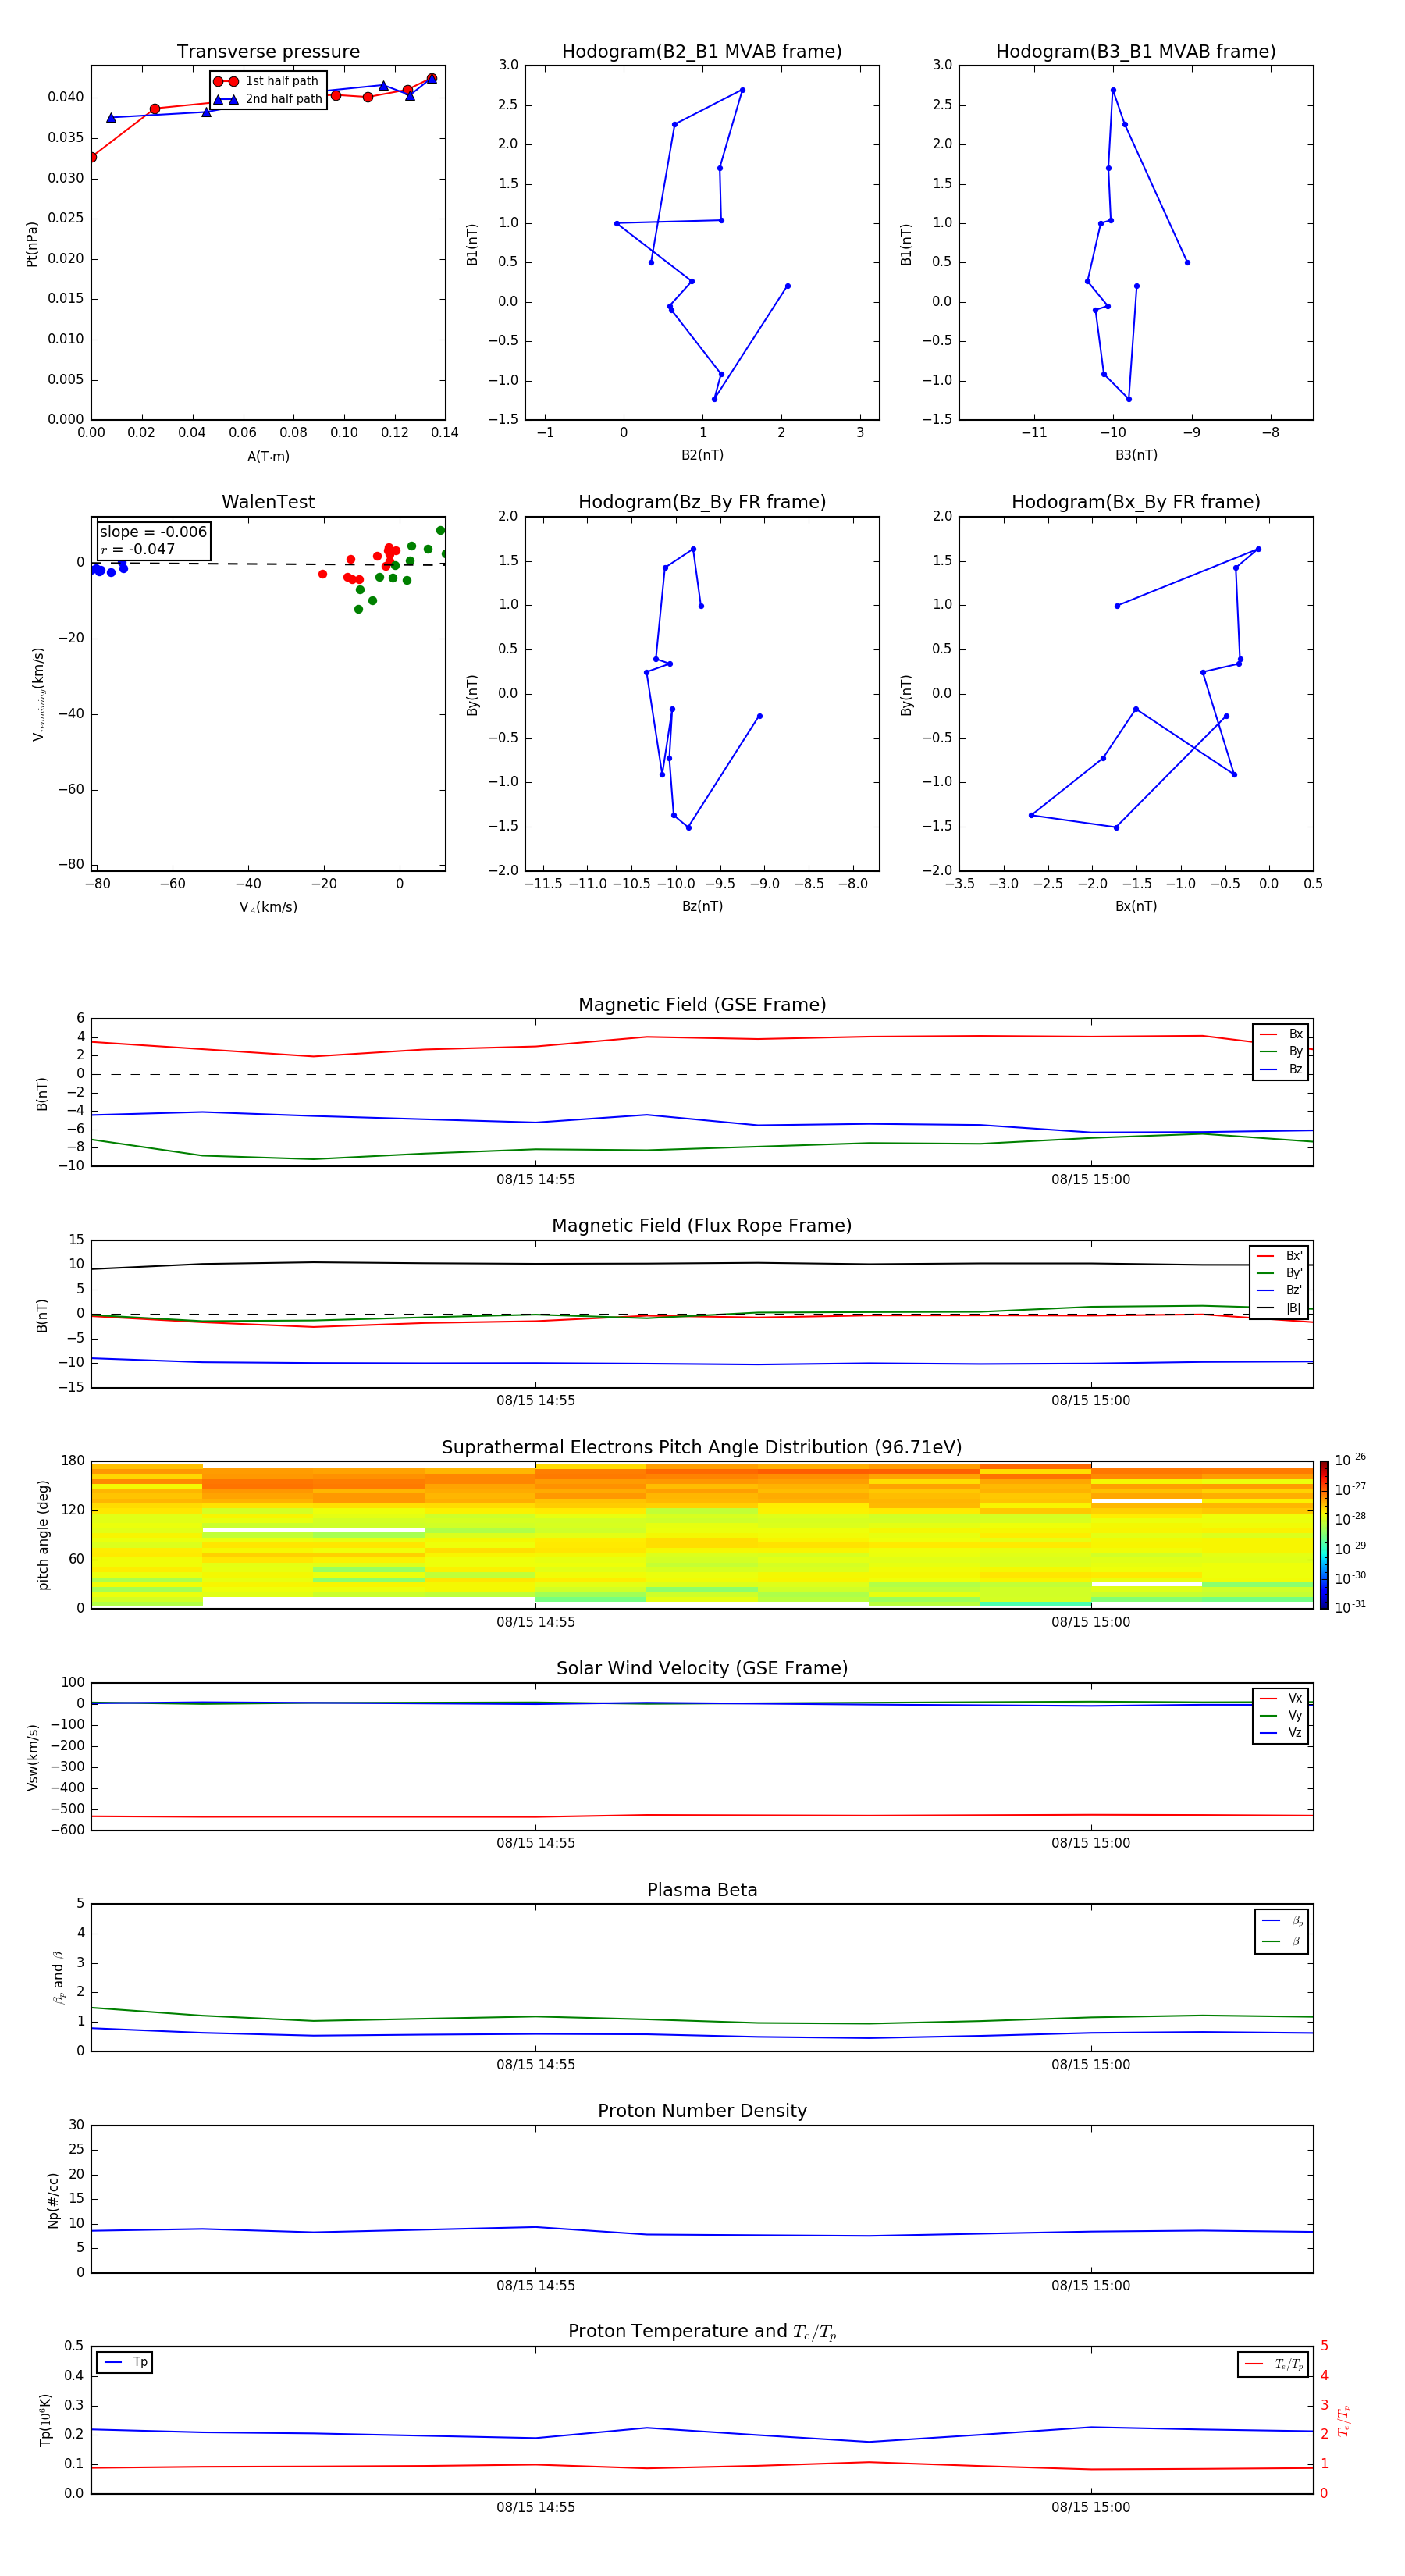Click the 'Bz(nT)' x-axis label
The width and height of the screenshot is (1405, 2576).
[x=702, y=906]
